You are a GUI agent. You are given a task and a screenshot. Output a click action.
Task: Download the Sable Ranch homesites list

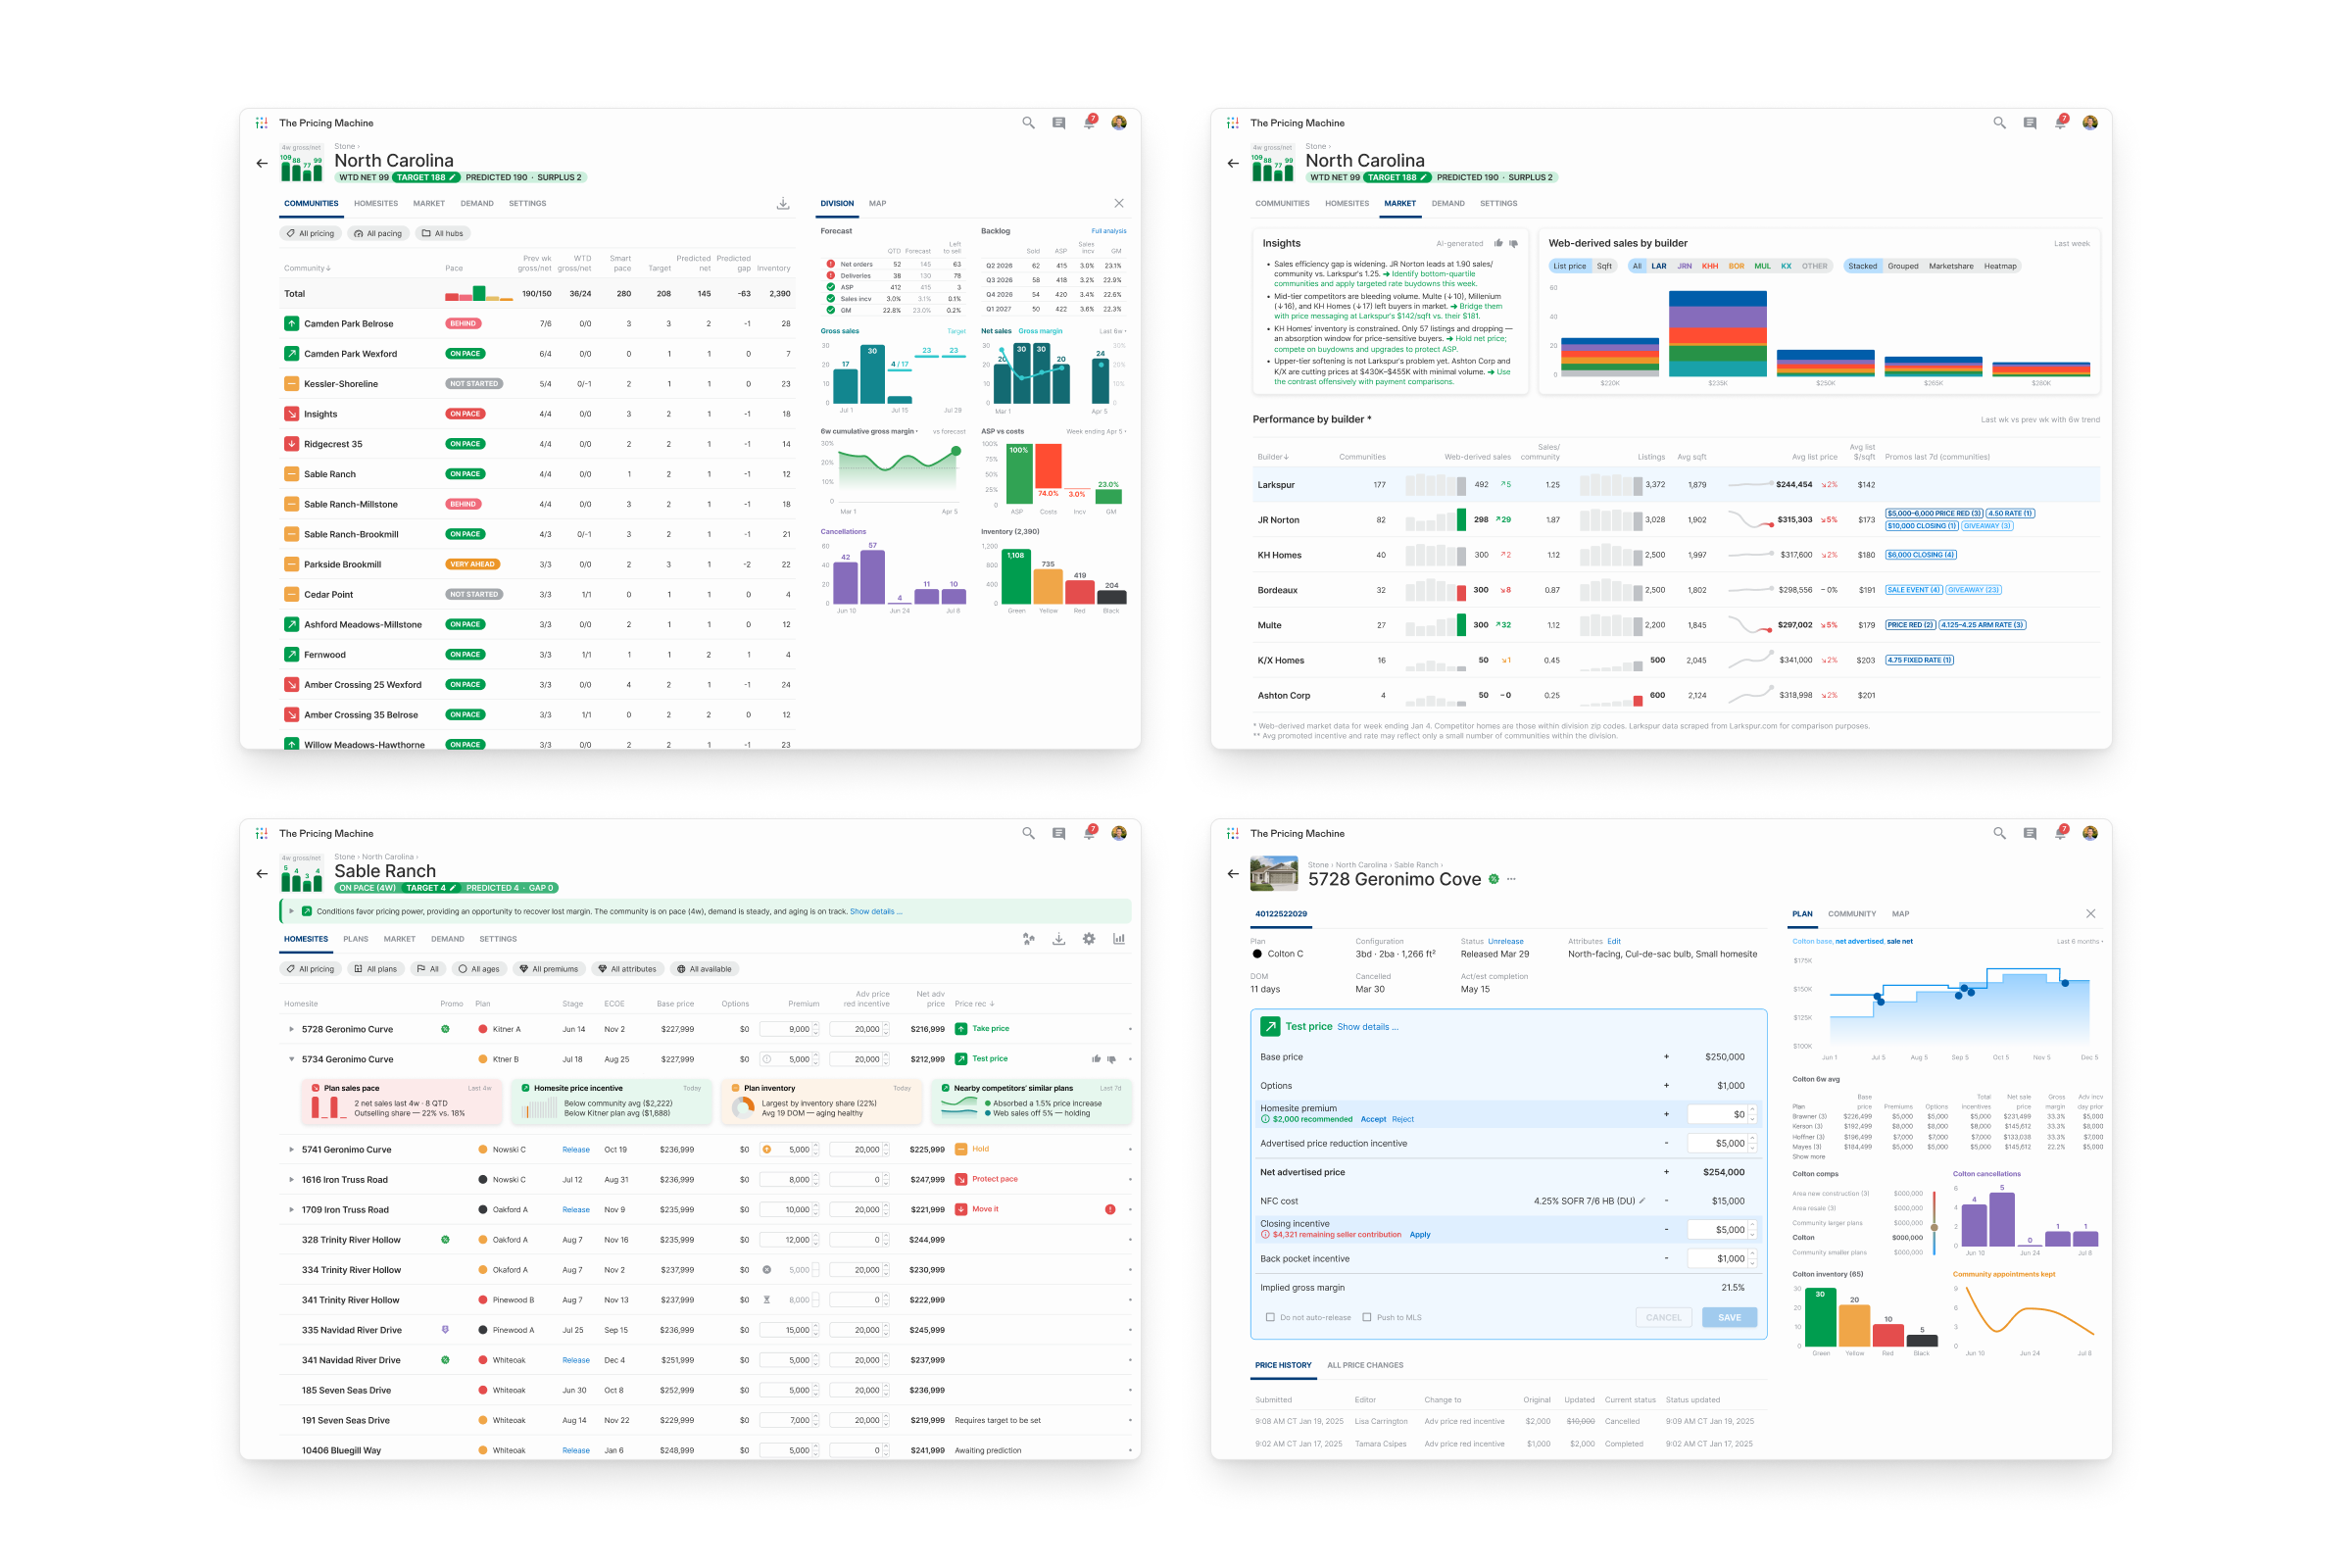click(1059, 939)
